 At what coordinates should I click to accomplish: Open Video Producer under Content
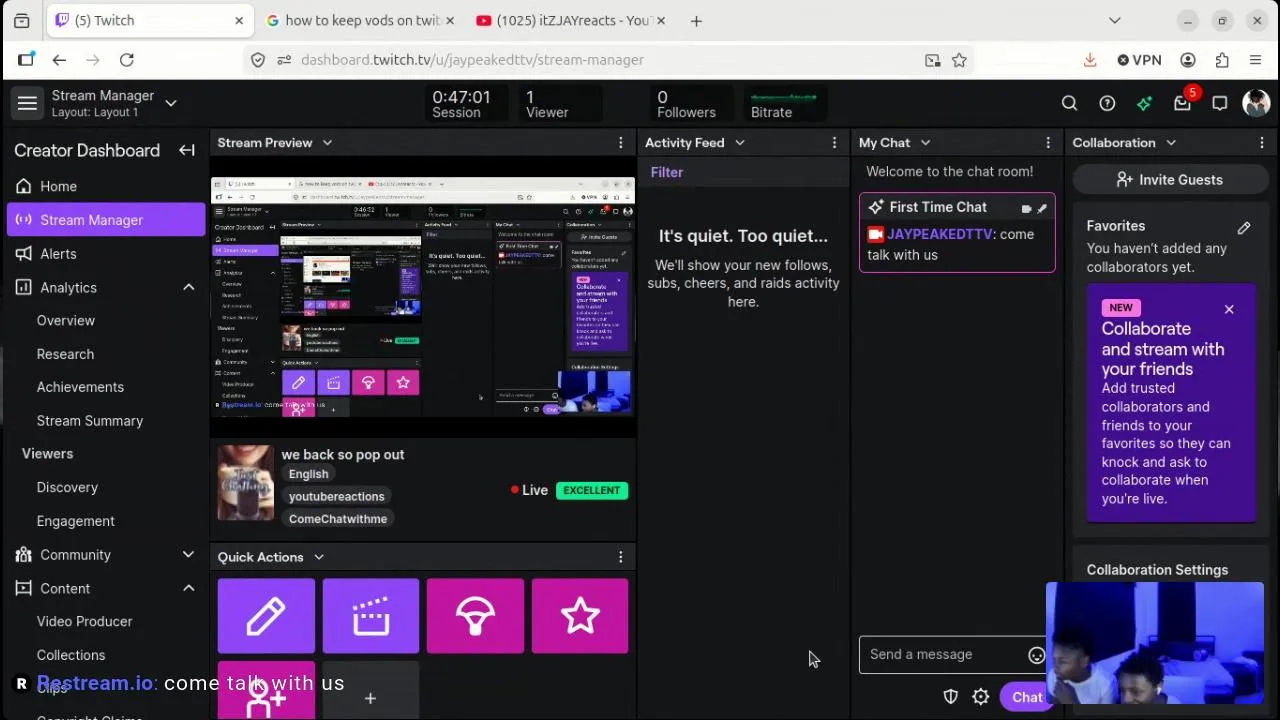[84, 622]
